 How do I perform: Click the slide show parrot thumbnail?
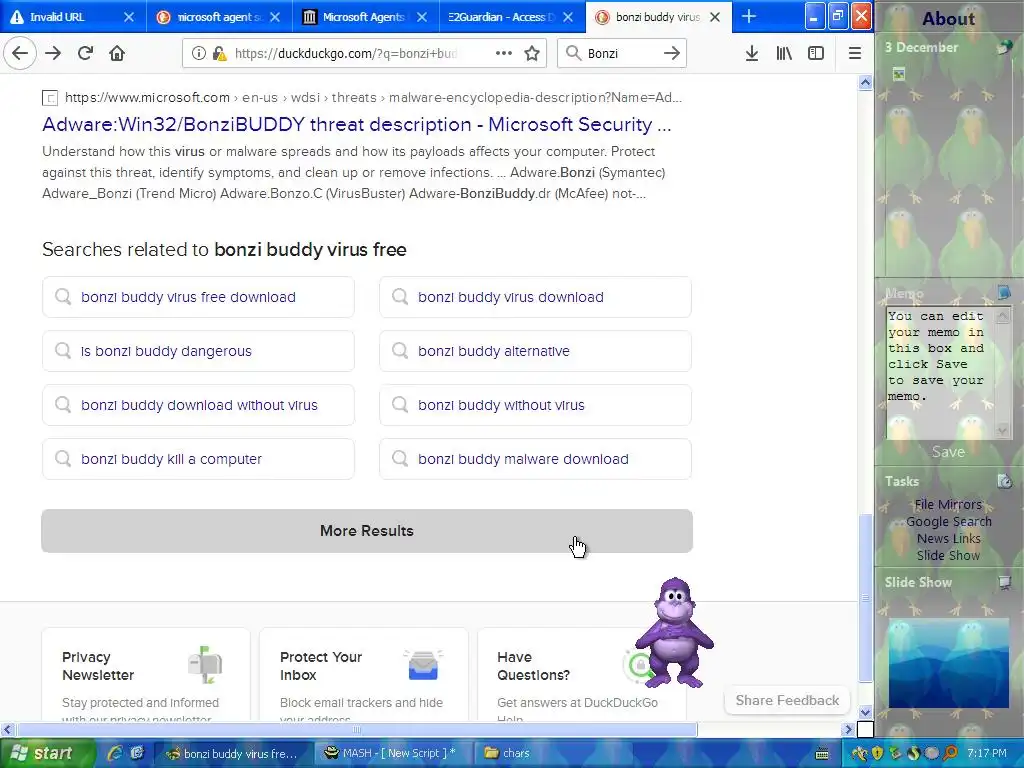pos(948,663)
